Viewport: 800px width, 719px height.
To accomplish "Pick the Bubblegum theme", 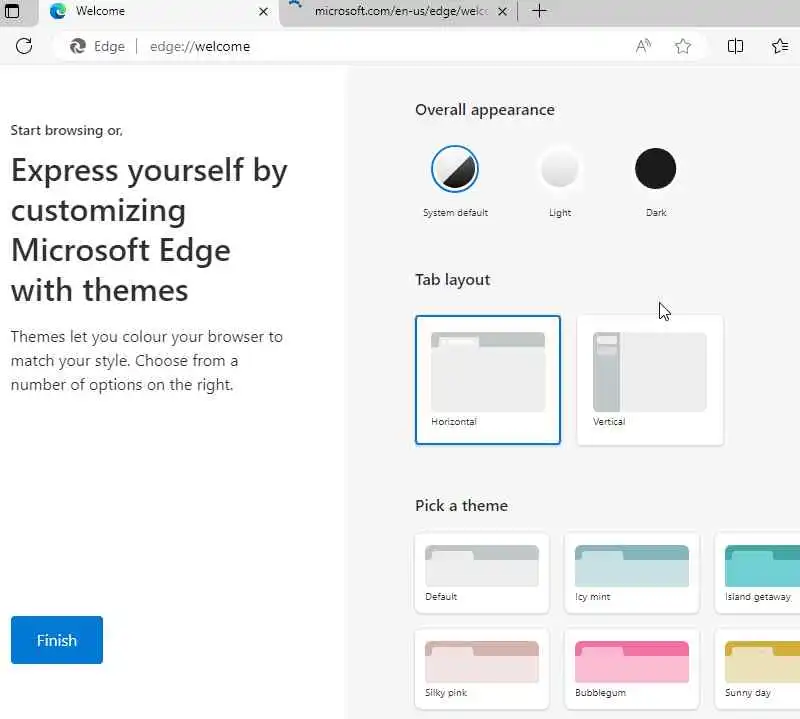I will [x=632, y=668].
